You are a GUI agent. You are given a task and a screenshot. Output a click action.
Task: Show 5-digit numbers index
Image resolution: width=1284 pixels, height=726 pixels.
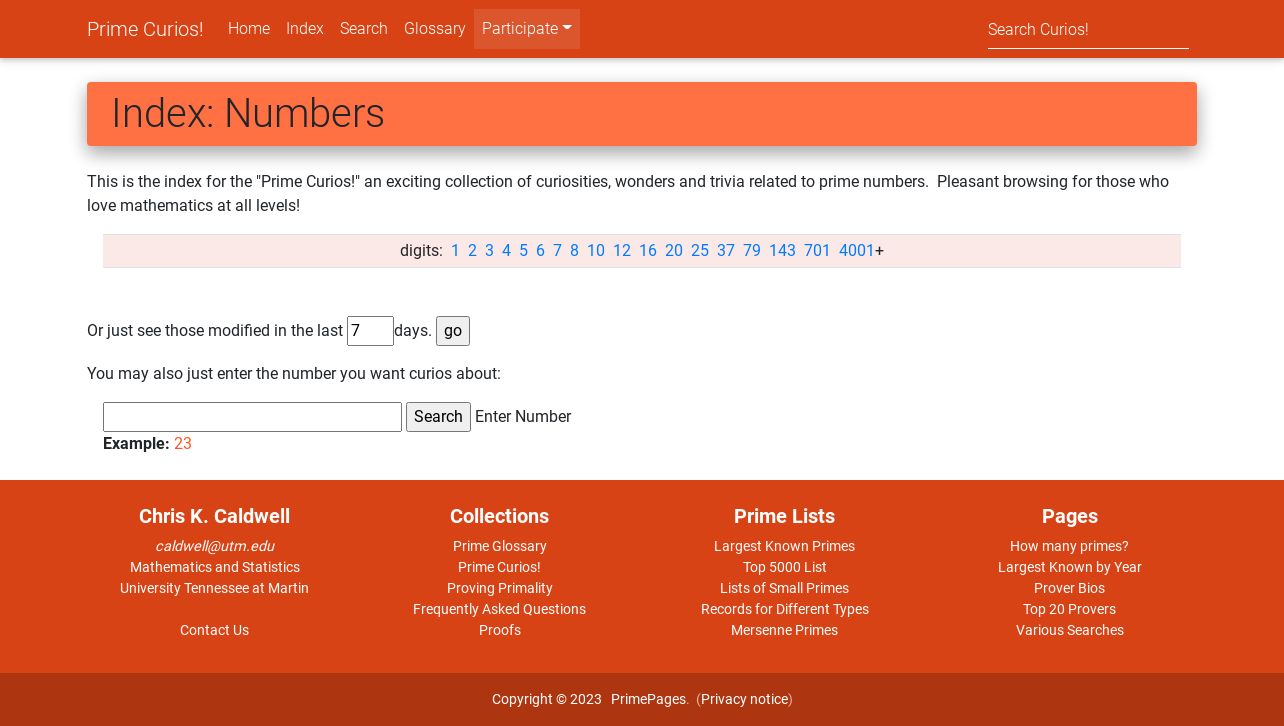[523, 251]
